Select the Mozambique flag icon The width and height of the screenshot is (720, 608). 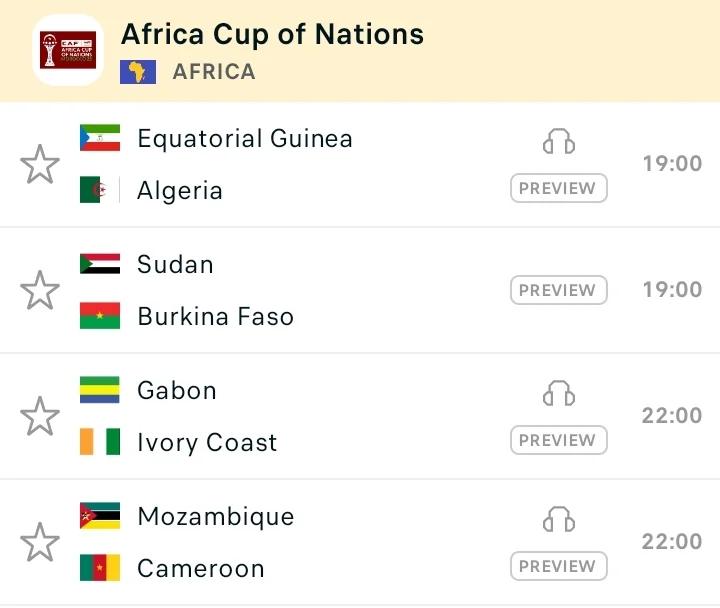[100, 516]
